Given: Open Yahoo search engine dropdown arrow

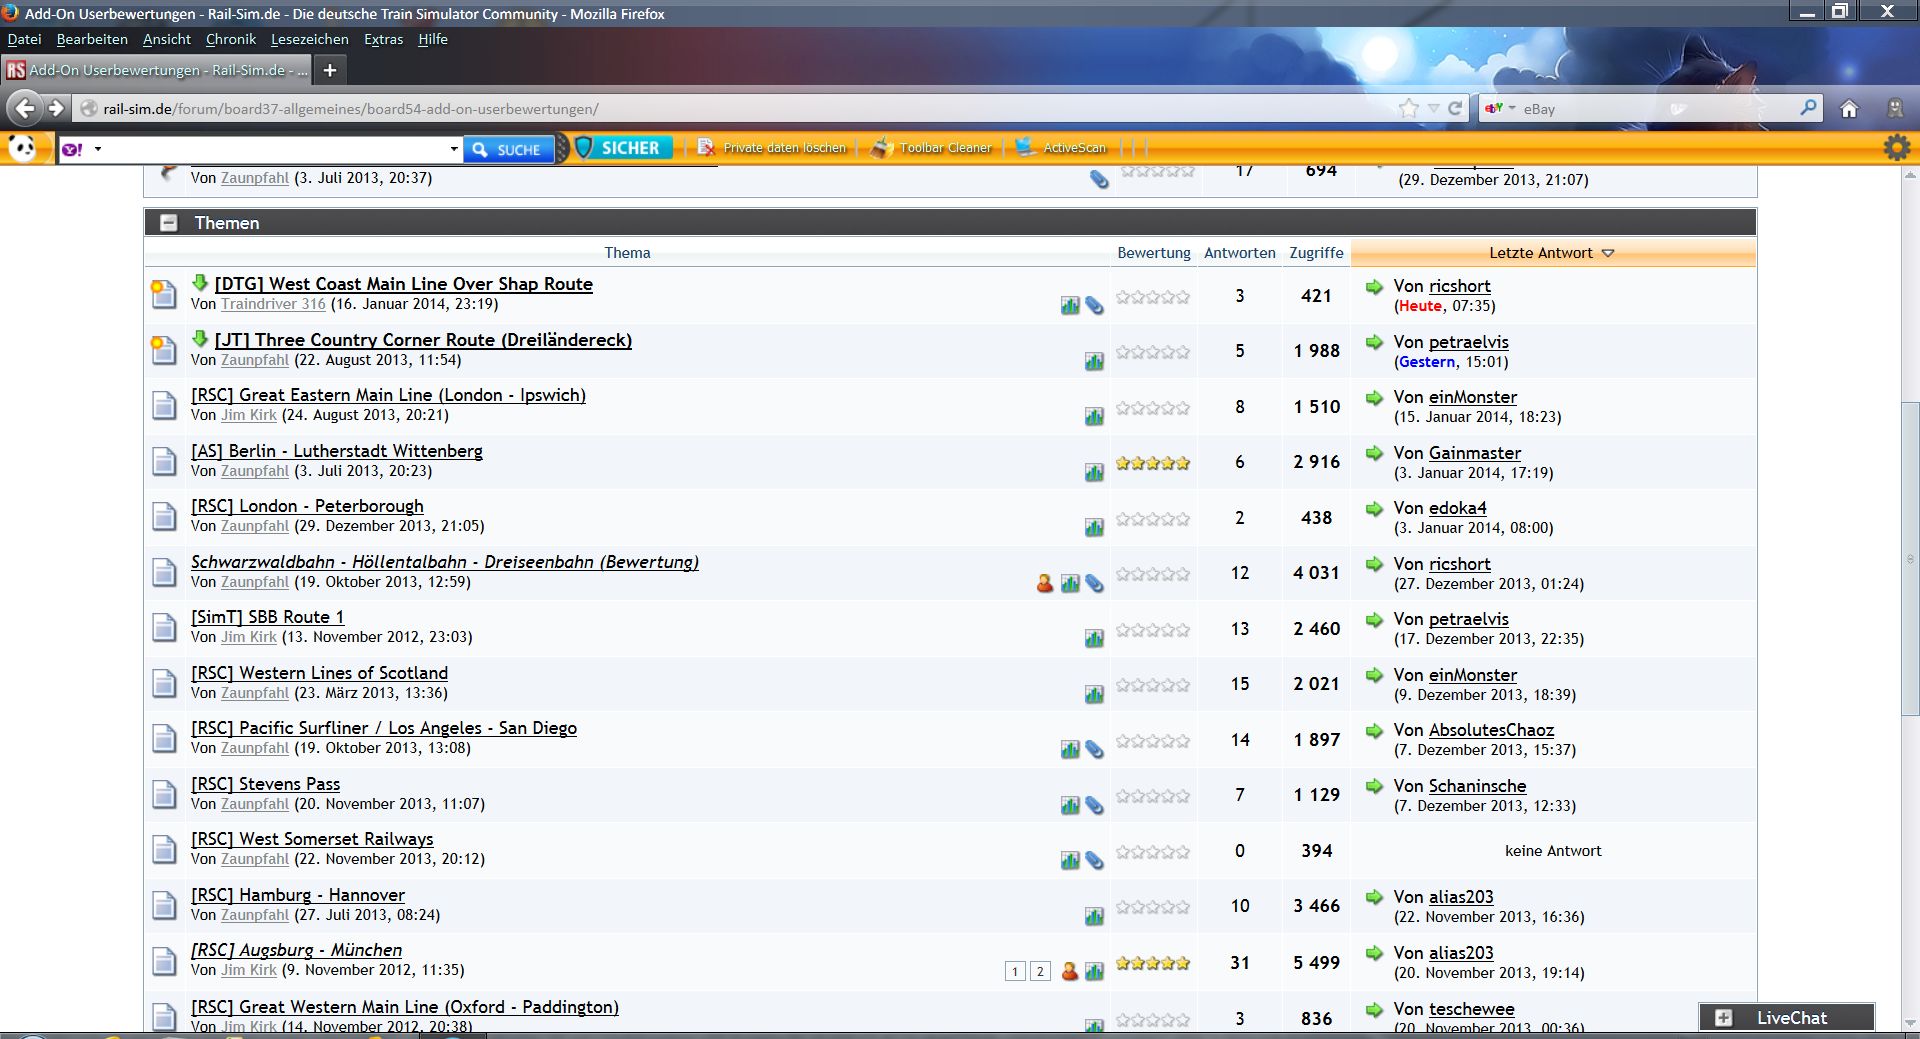Looking at the screenshot, I should [98, 149].
